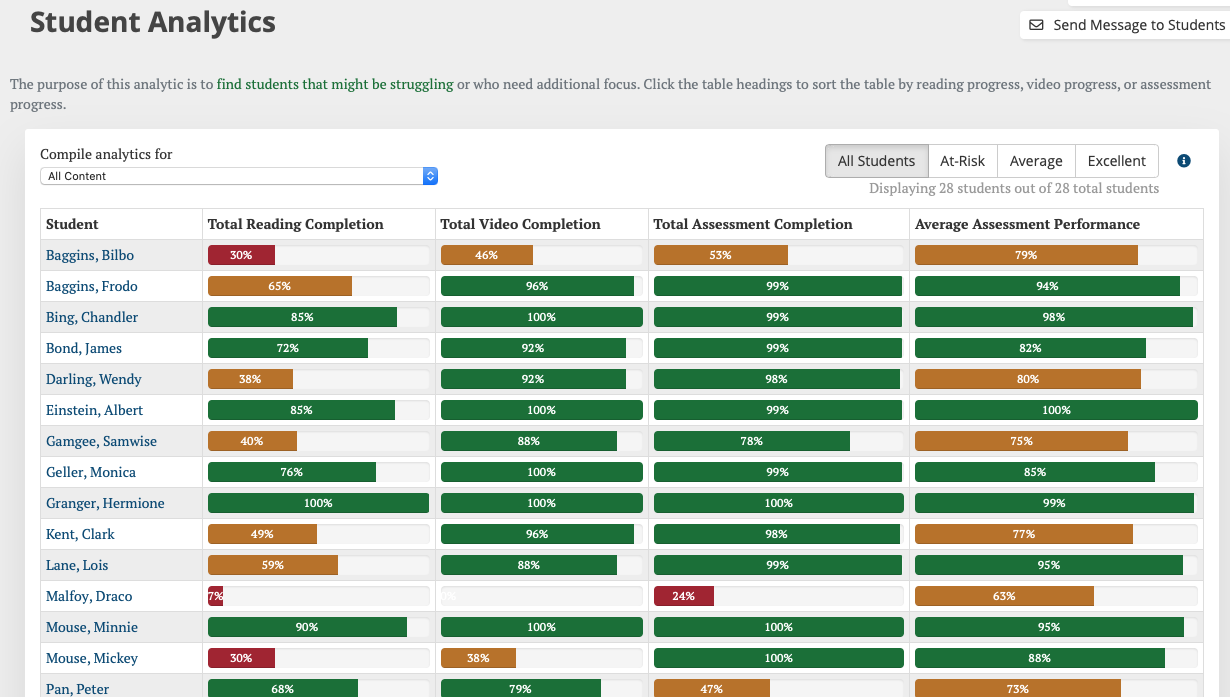The width and height of the screenshot is (1230, 697).
Task: Select the All Students filter tab
Action: click(876, 161)
